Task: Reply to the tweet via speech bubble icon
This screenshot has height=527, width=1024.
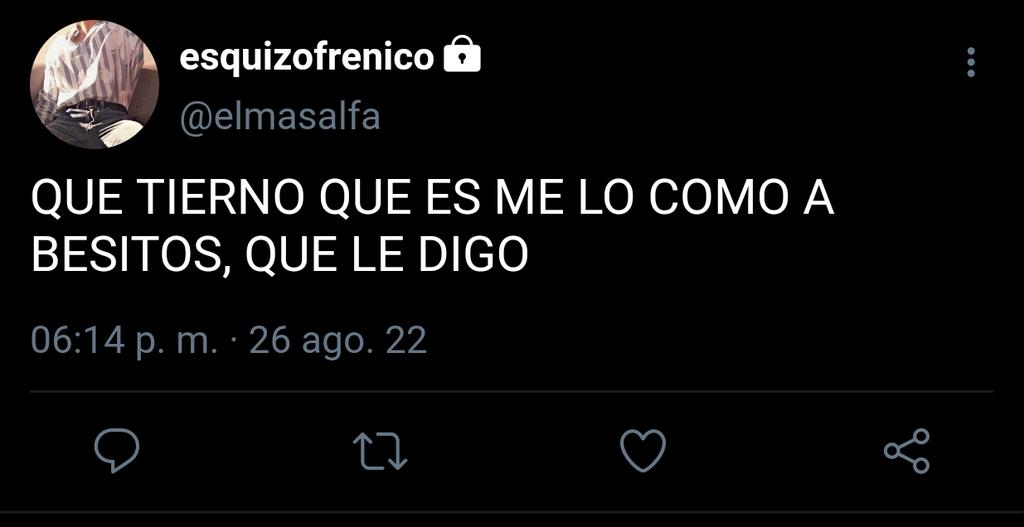Action: pyautogui.click(x=117, y=451)
